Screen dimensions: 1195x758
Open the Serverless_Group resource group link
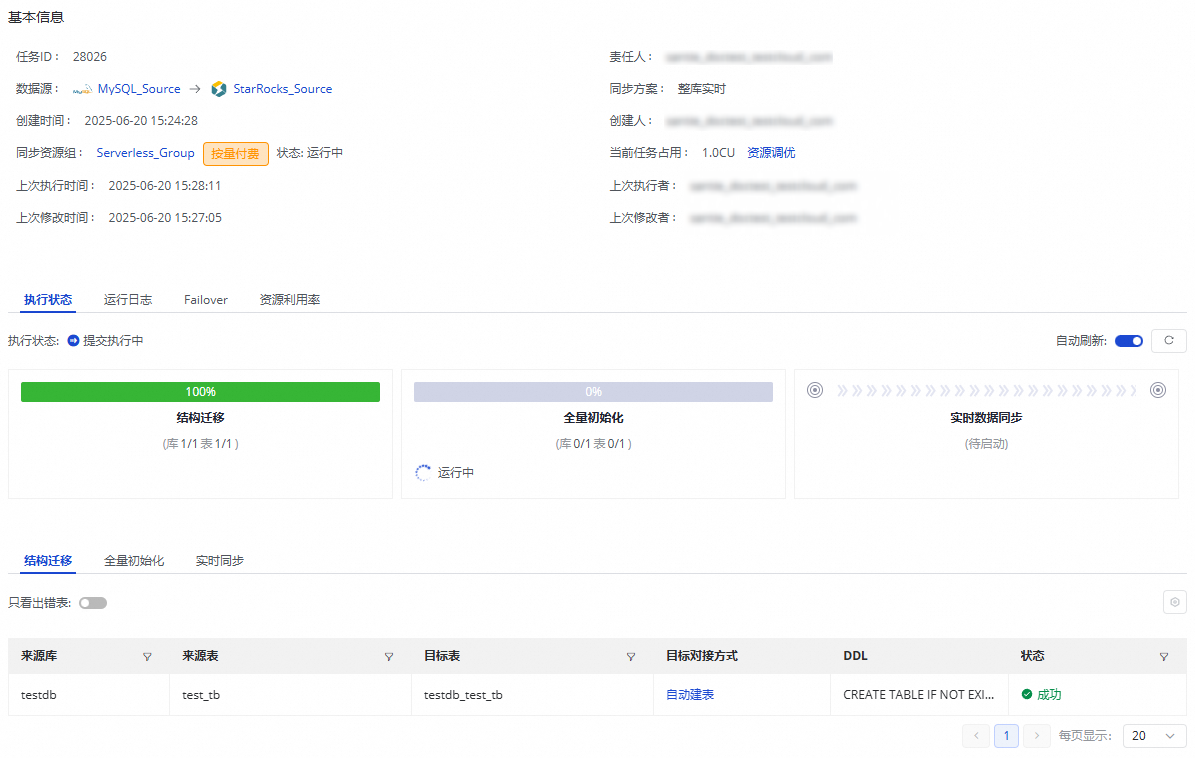[x=146, y=153]
